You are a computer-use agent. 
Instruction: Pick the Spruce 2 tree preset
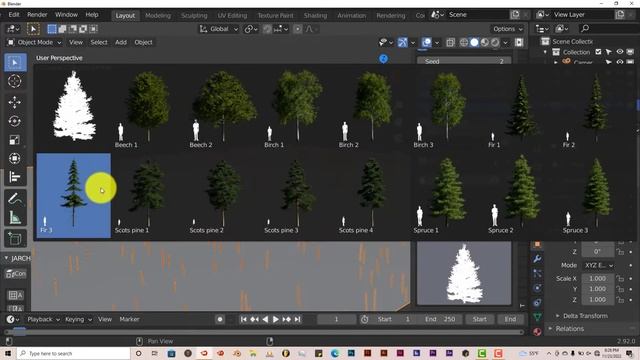pos(522,195)
